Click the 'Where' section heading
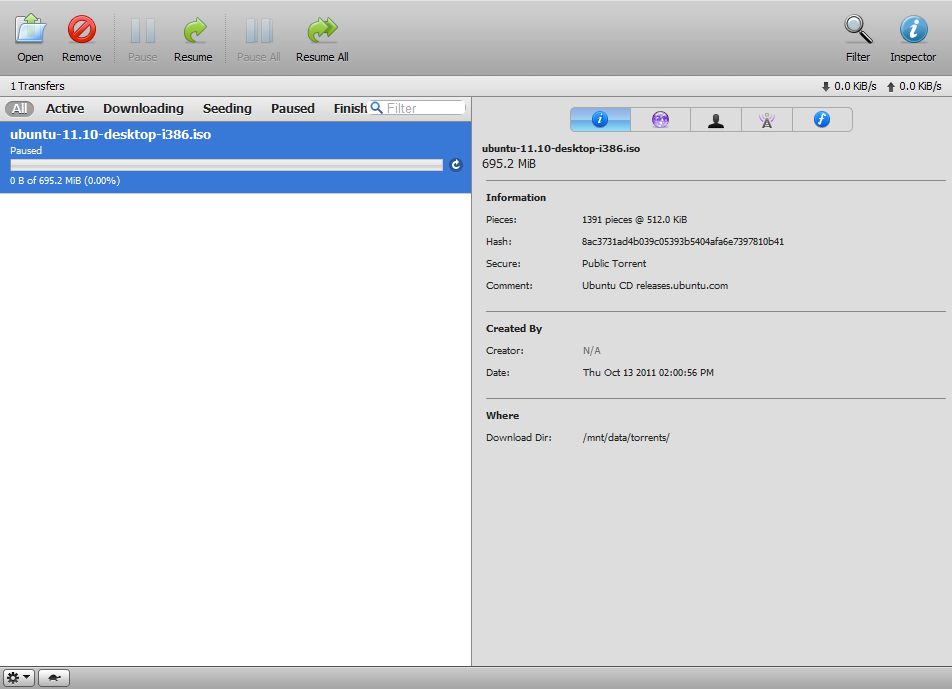The image size is (952, 689). 503,416
